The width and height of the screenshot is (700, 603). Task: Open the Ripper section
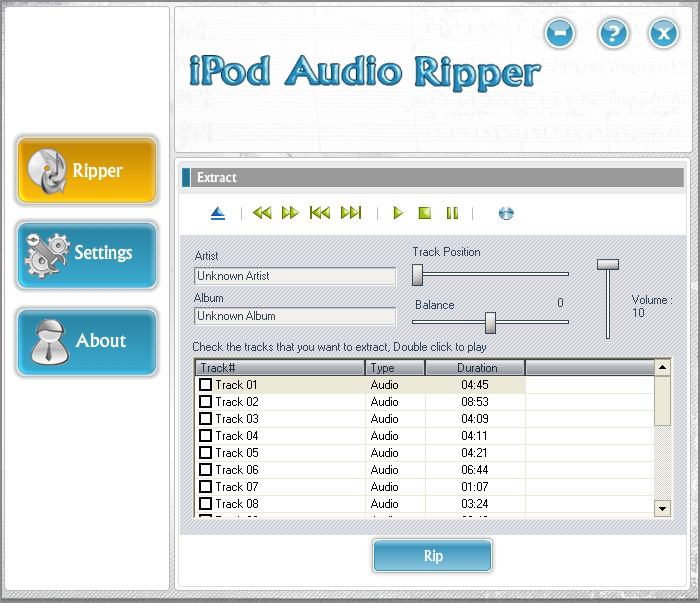pos(87,171)
